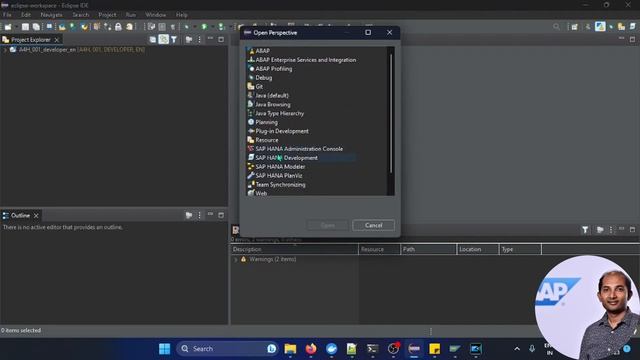Toggle Link with Editor in Project Explorer
The height and width of the screenshot is (360, 640).
point(164,40)
